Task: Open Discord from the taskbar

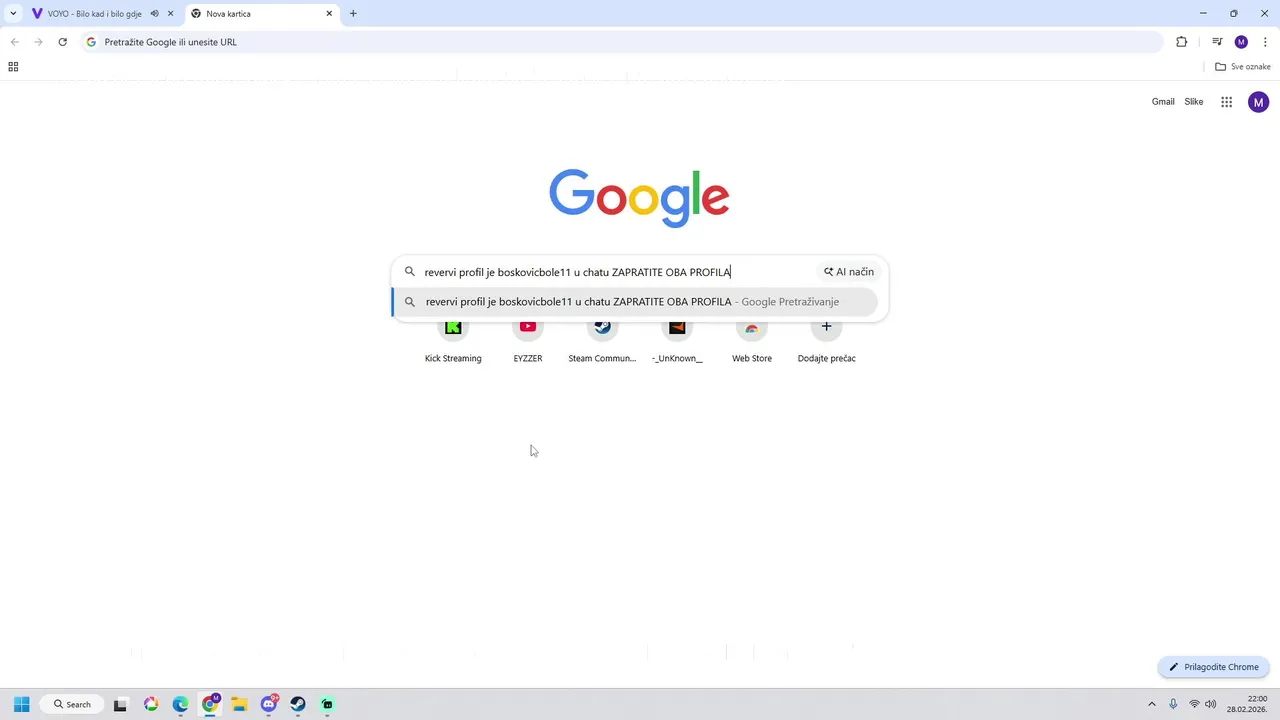Action: click(269, 704)
